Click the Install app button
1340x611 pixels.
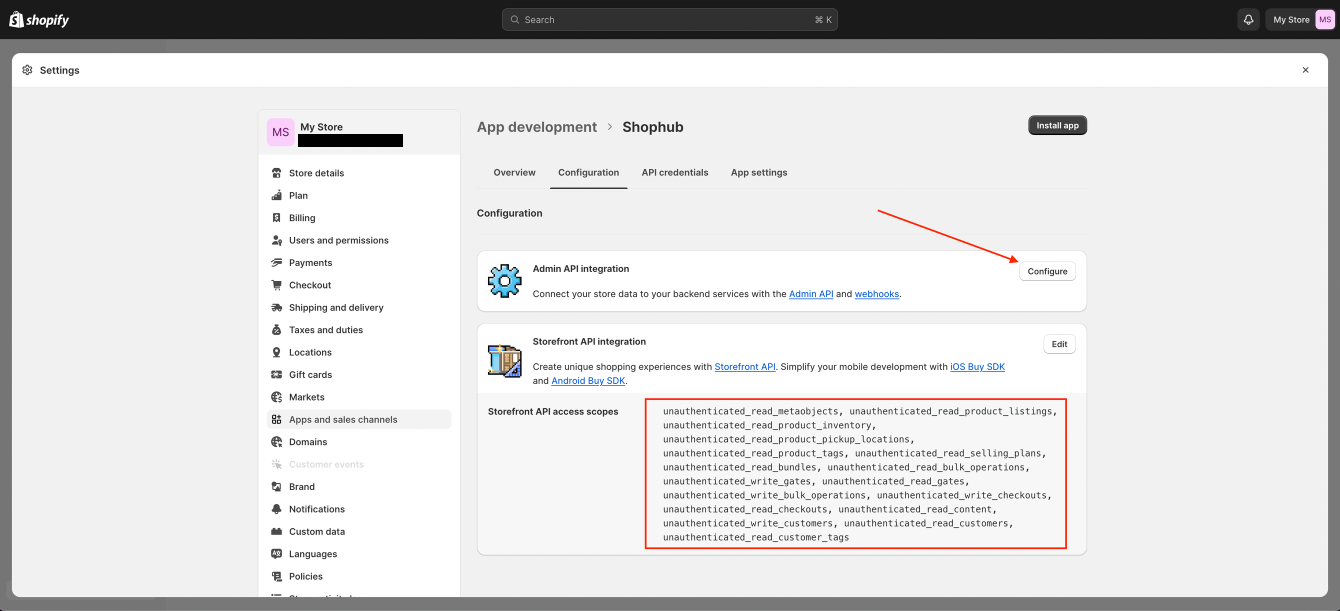tap(1057, 125)
